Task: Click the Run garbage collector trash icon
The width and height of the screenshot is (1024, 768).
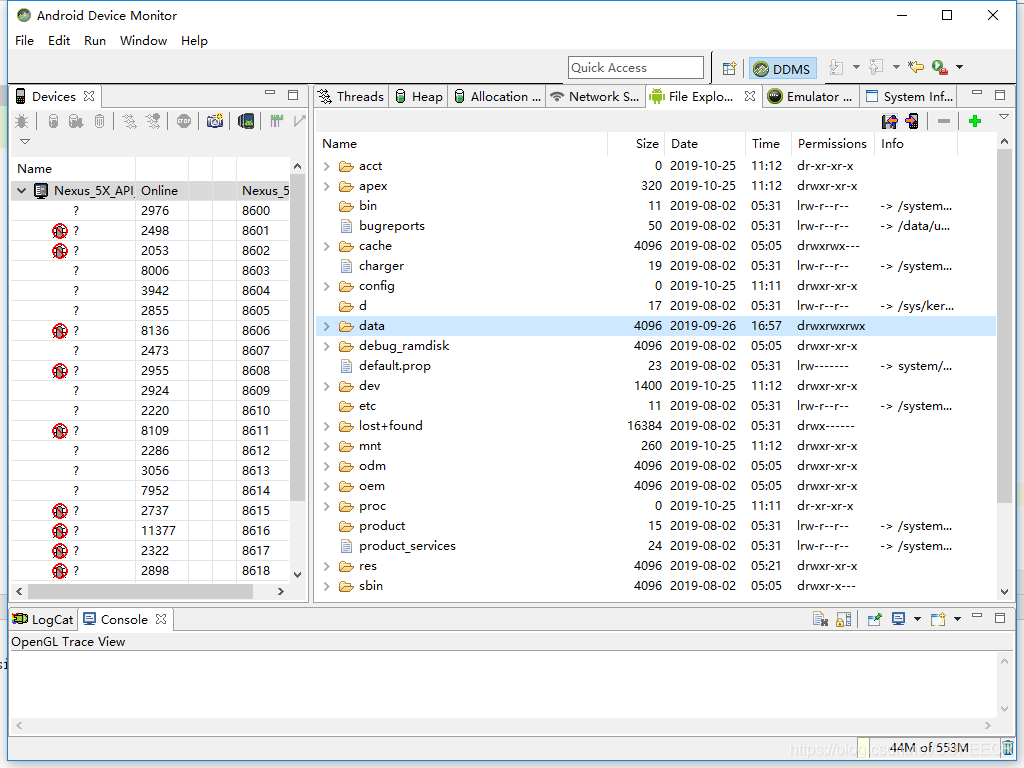Action: (1008, 748)
